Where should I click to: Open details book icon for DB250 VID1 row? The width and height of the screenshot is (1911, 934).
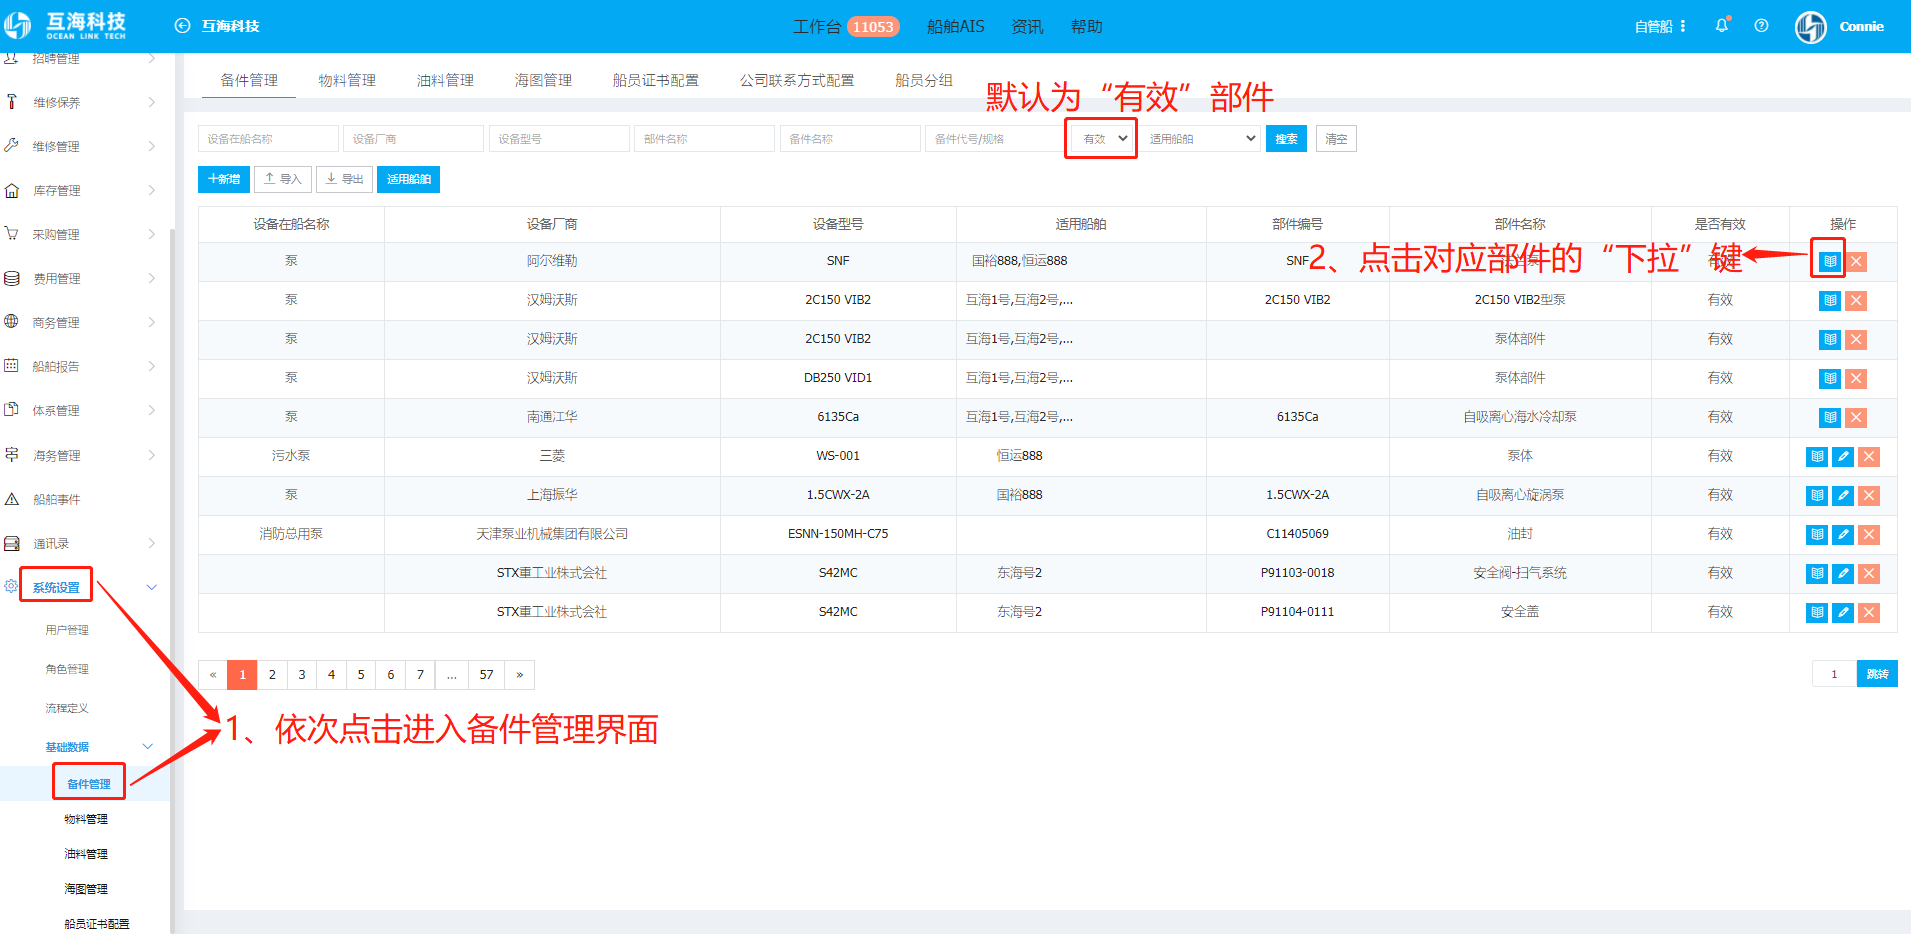[1830, 378]
